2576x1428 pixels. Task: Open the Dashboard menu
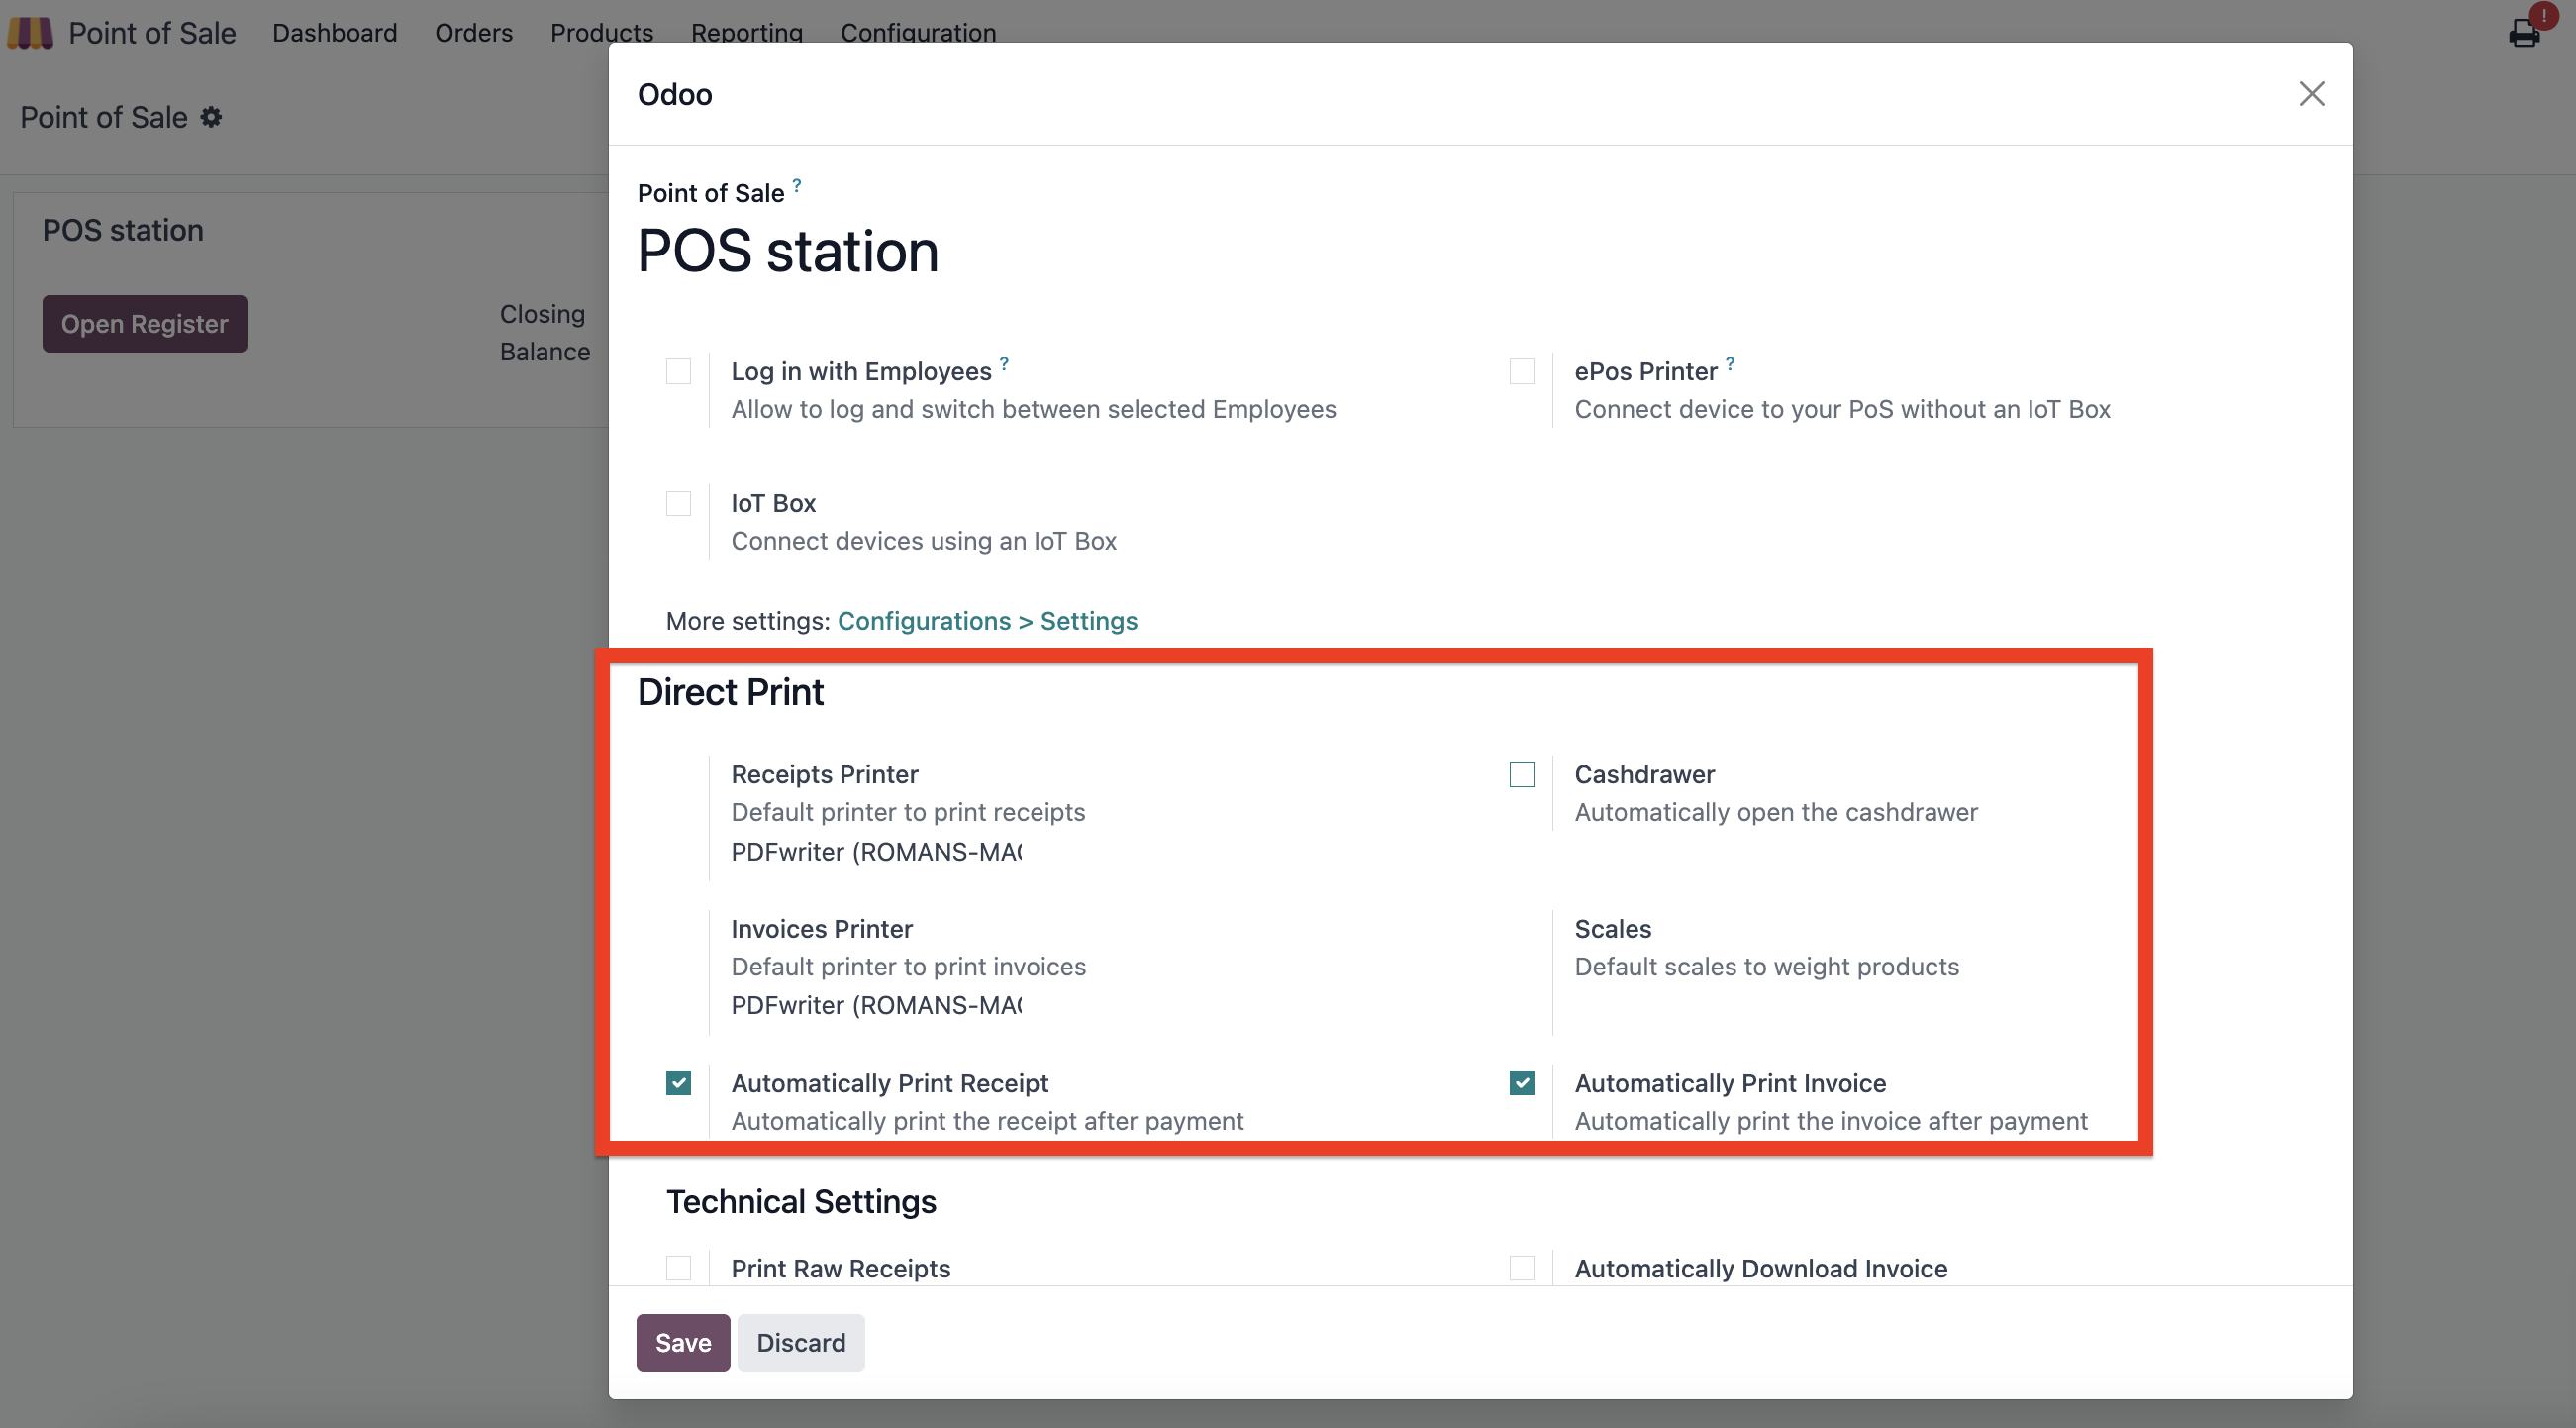(x=335, y=32)
